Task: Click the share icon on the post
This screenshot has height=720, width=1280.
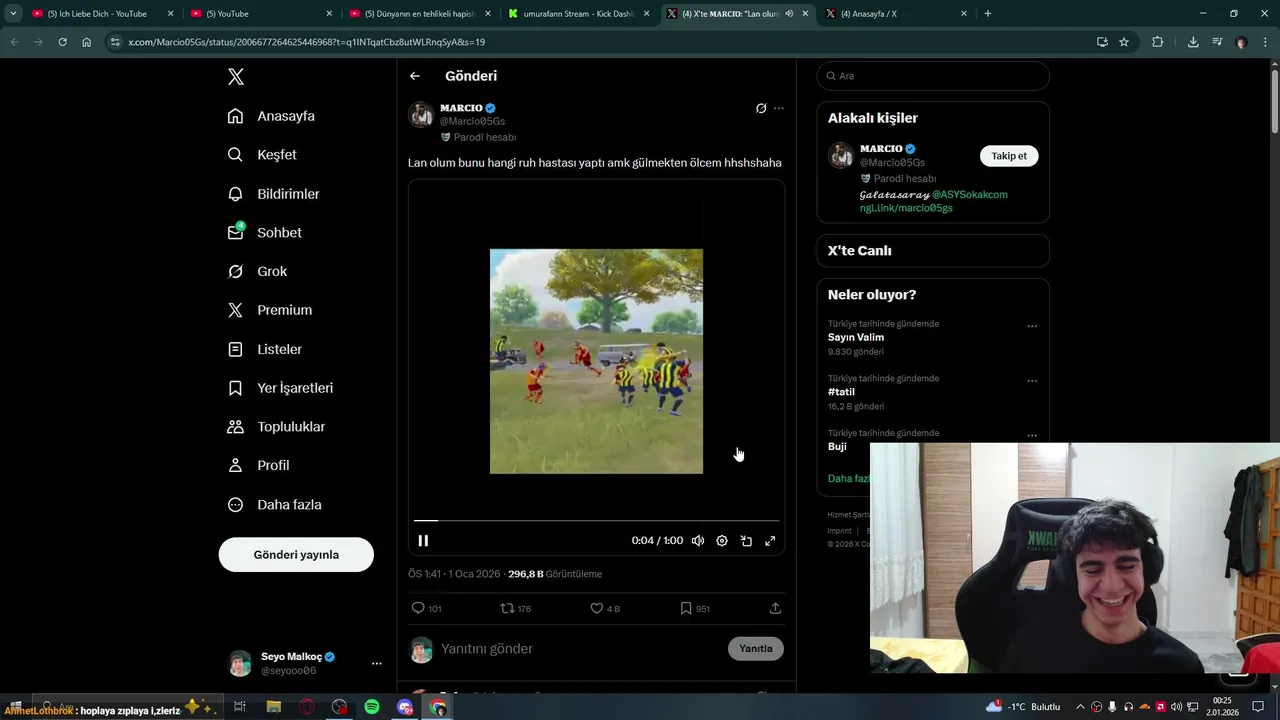Action: [x=775, y=608]
